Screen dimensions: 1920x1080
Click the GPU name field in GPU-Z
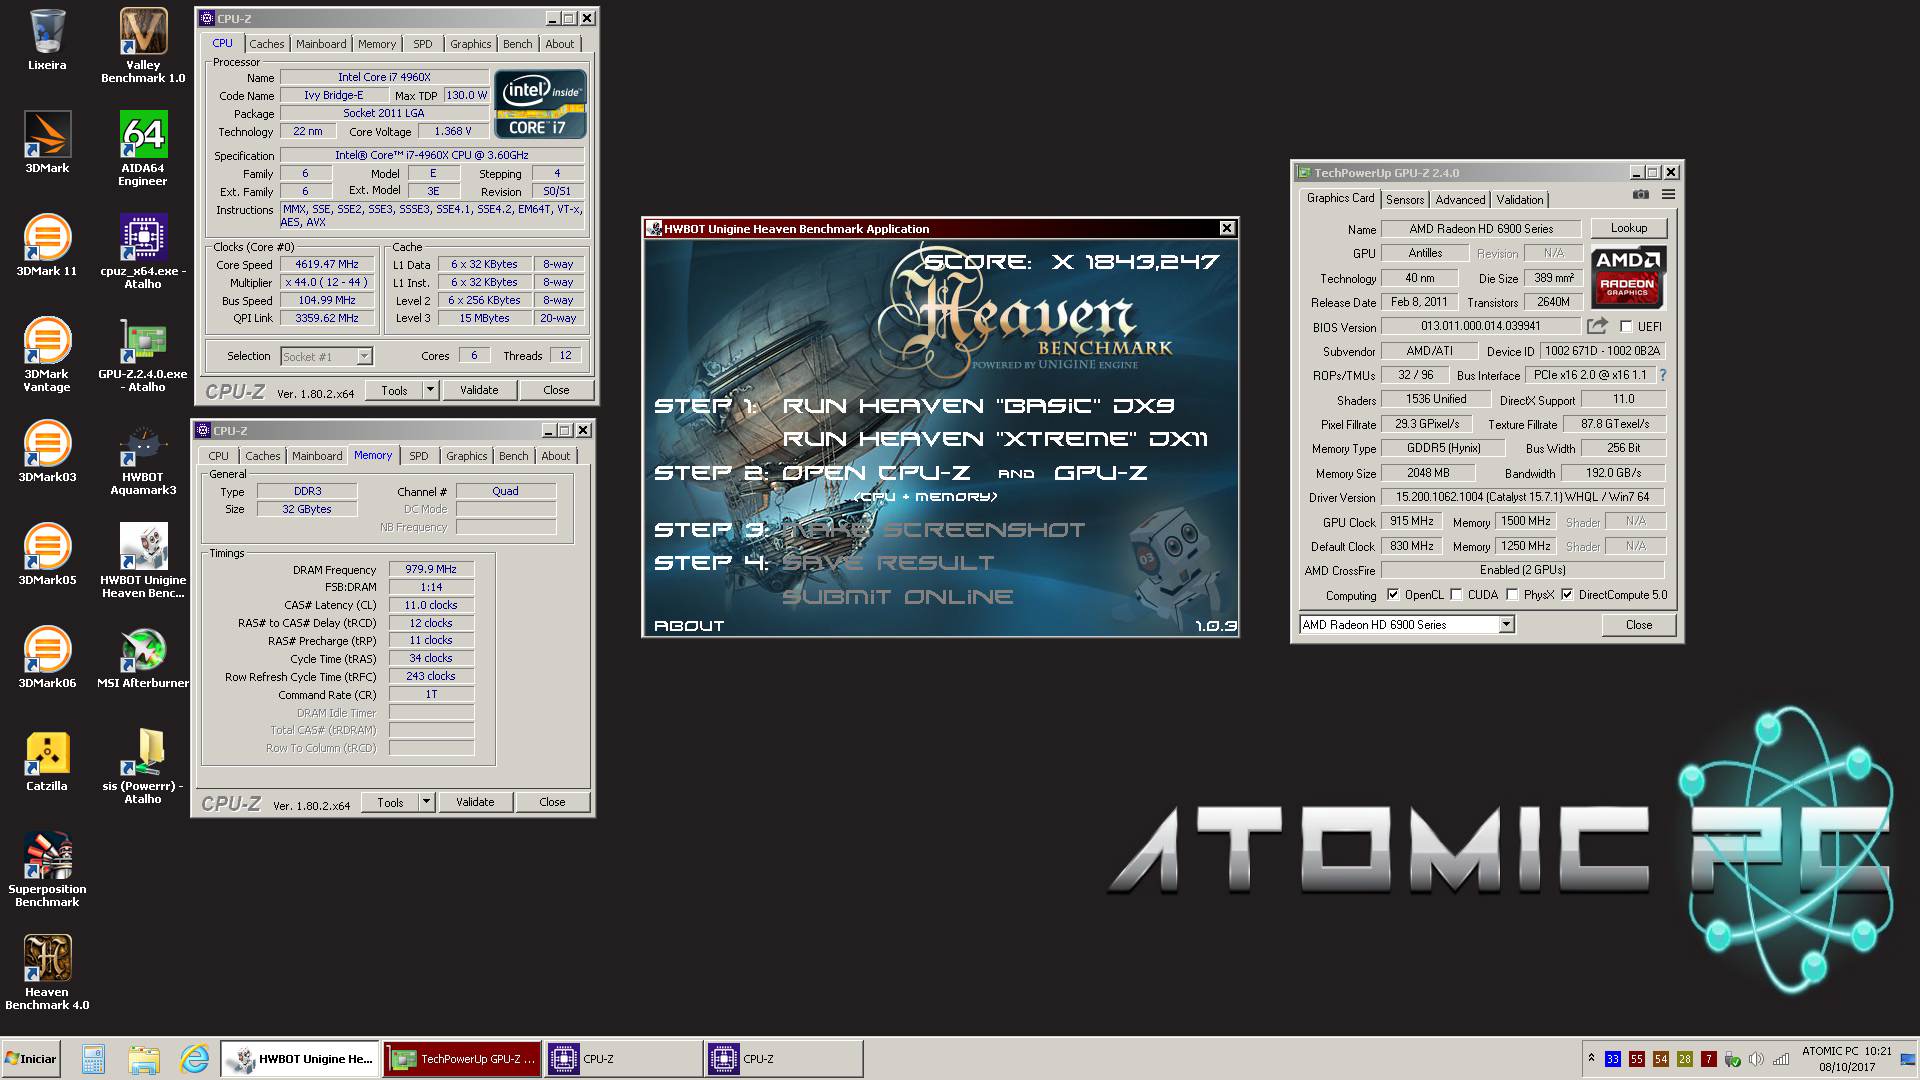tap(1481, 229)
